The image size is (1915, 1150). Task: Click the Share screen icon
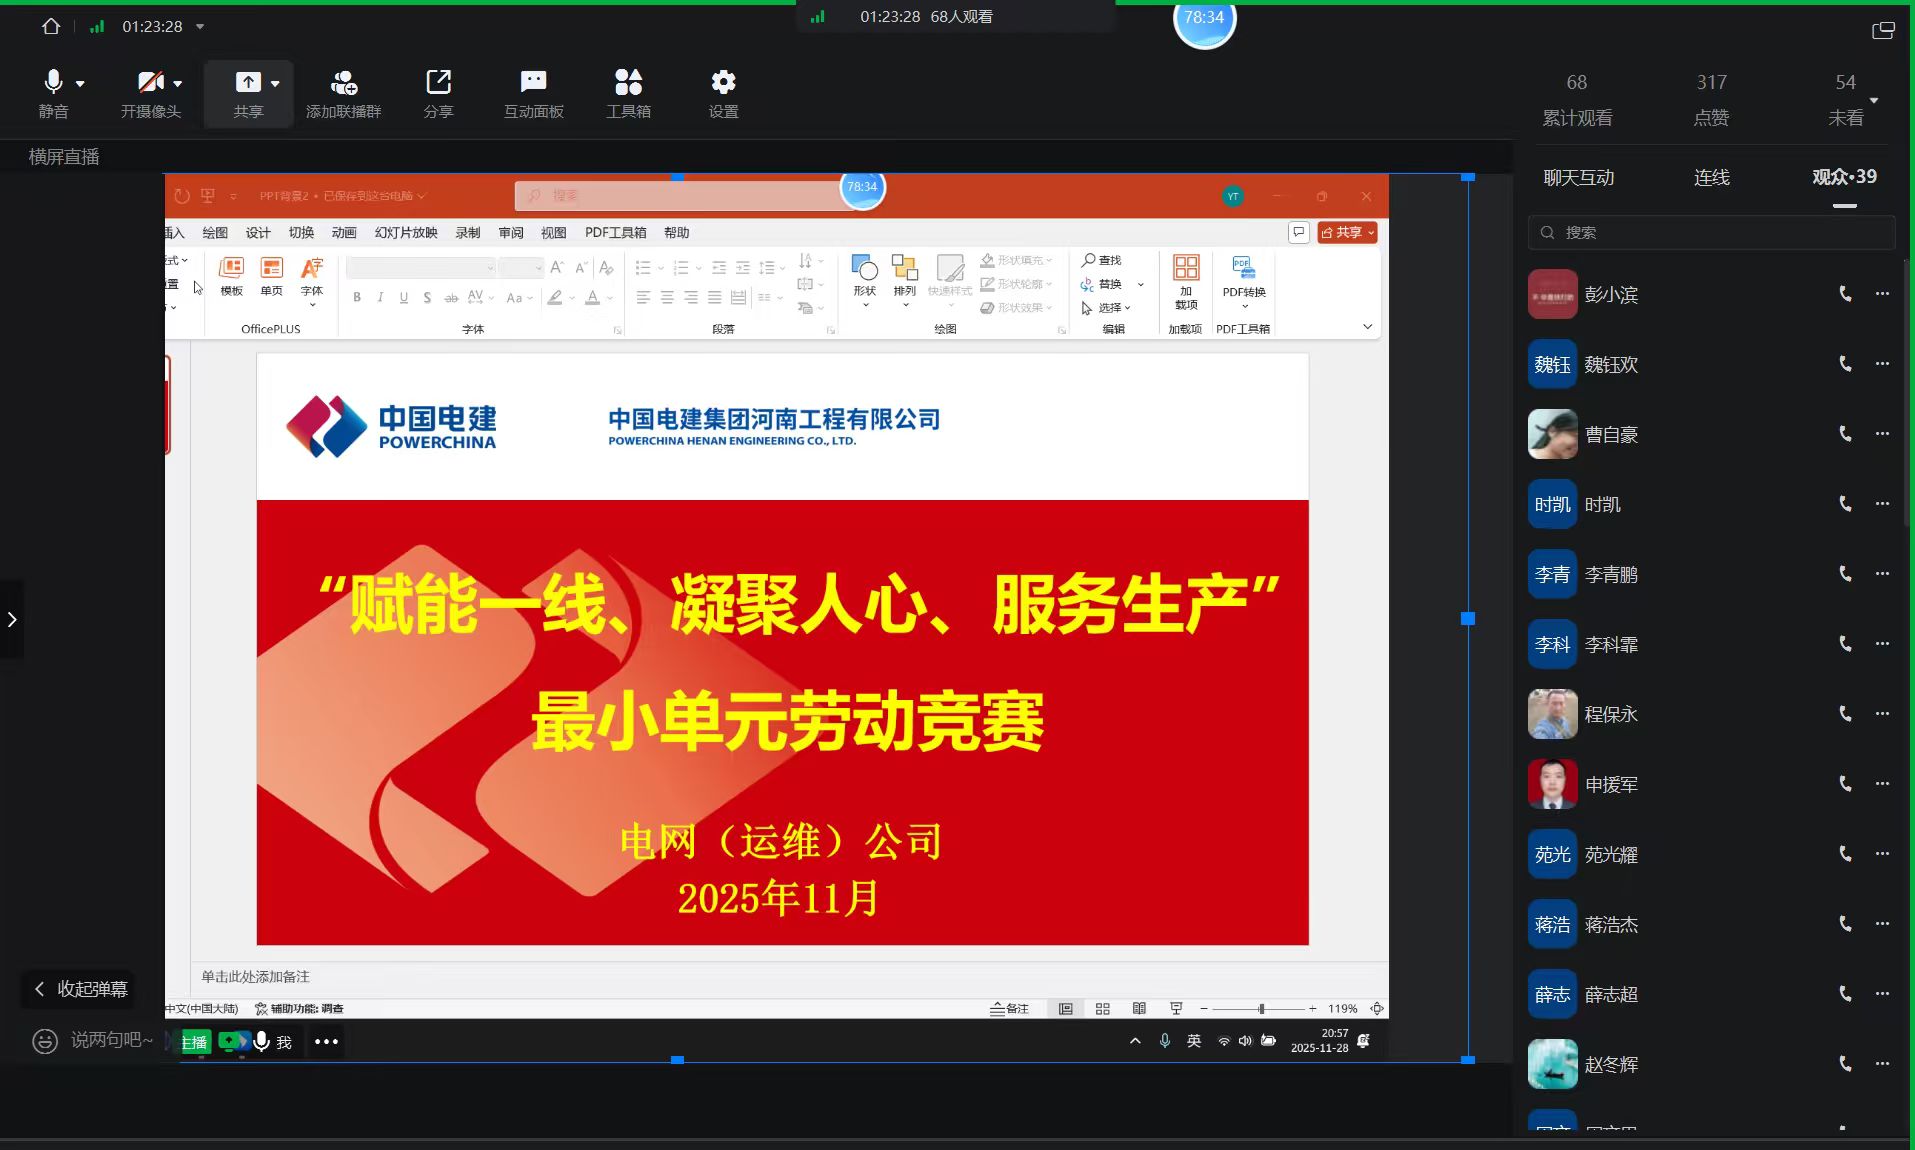coord(247,82)
